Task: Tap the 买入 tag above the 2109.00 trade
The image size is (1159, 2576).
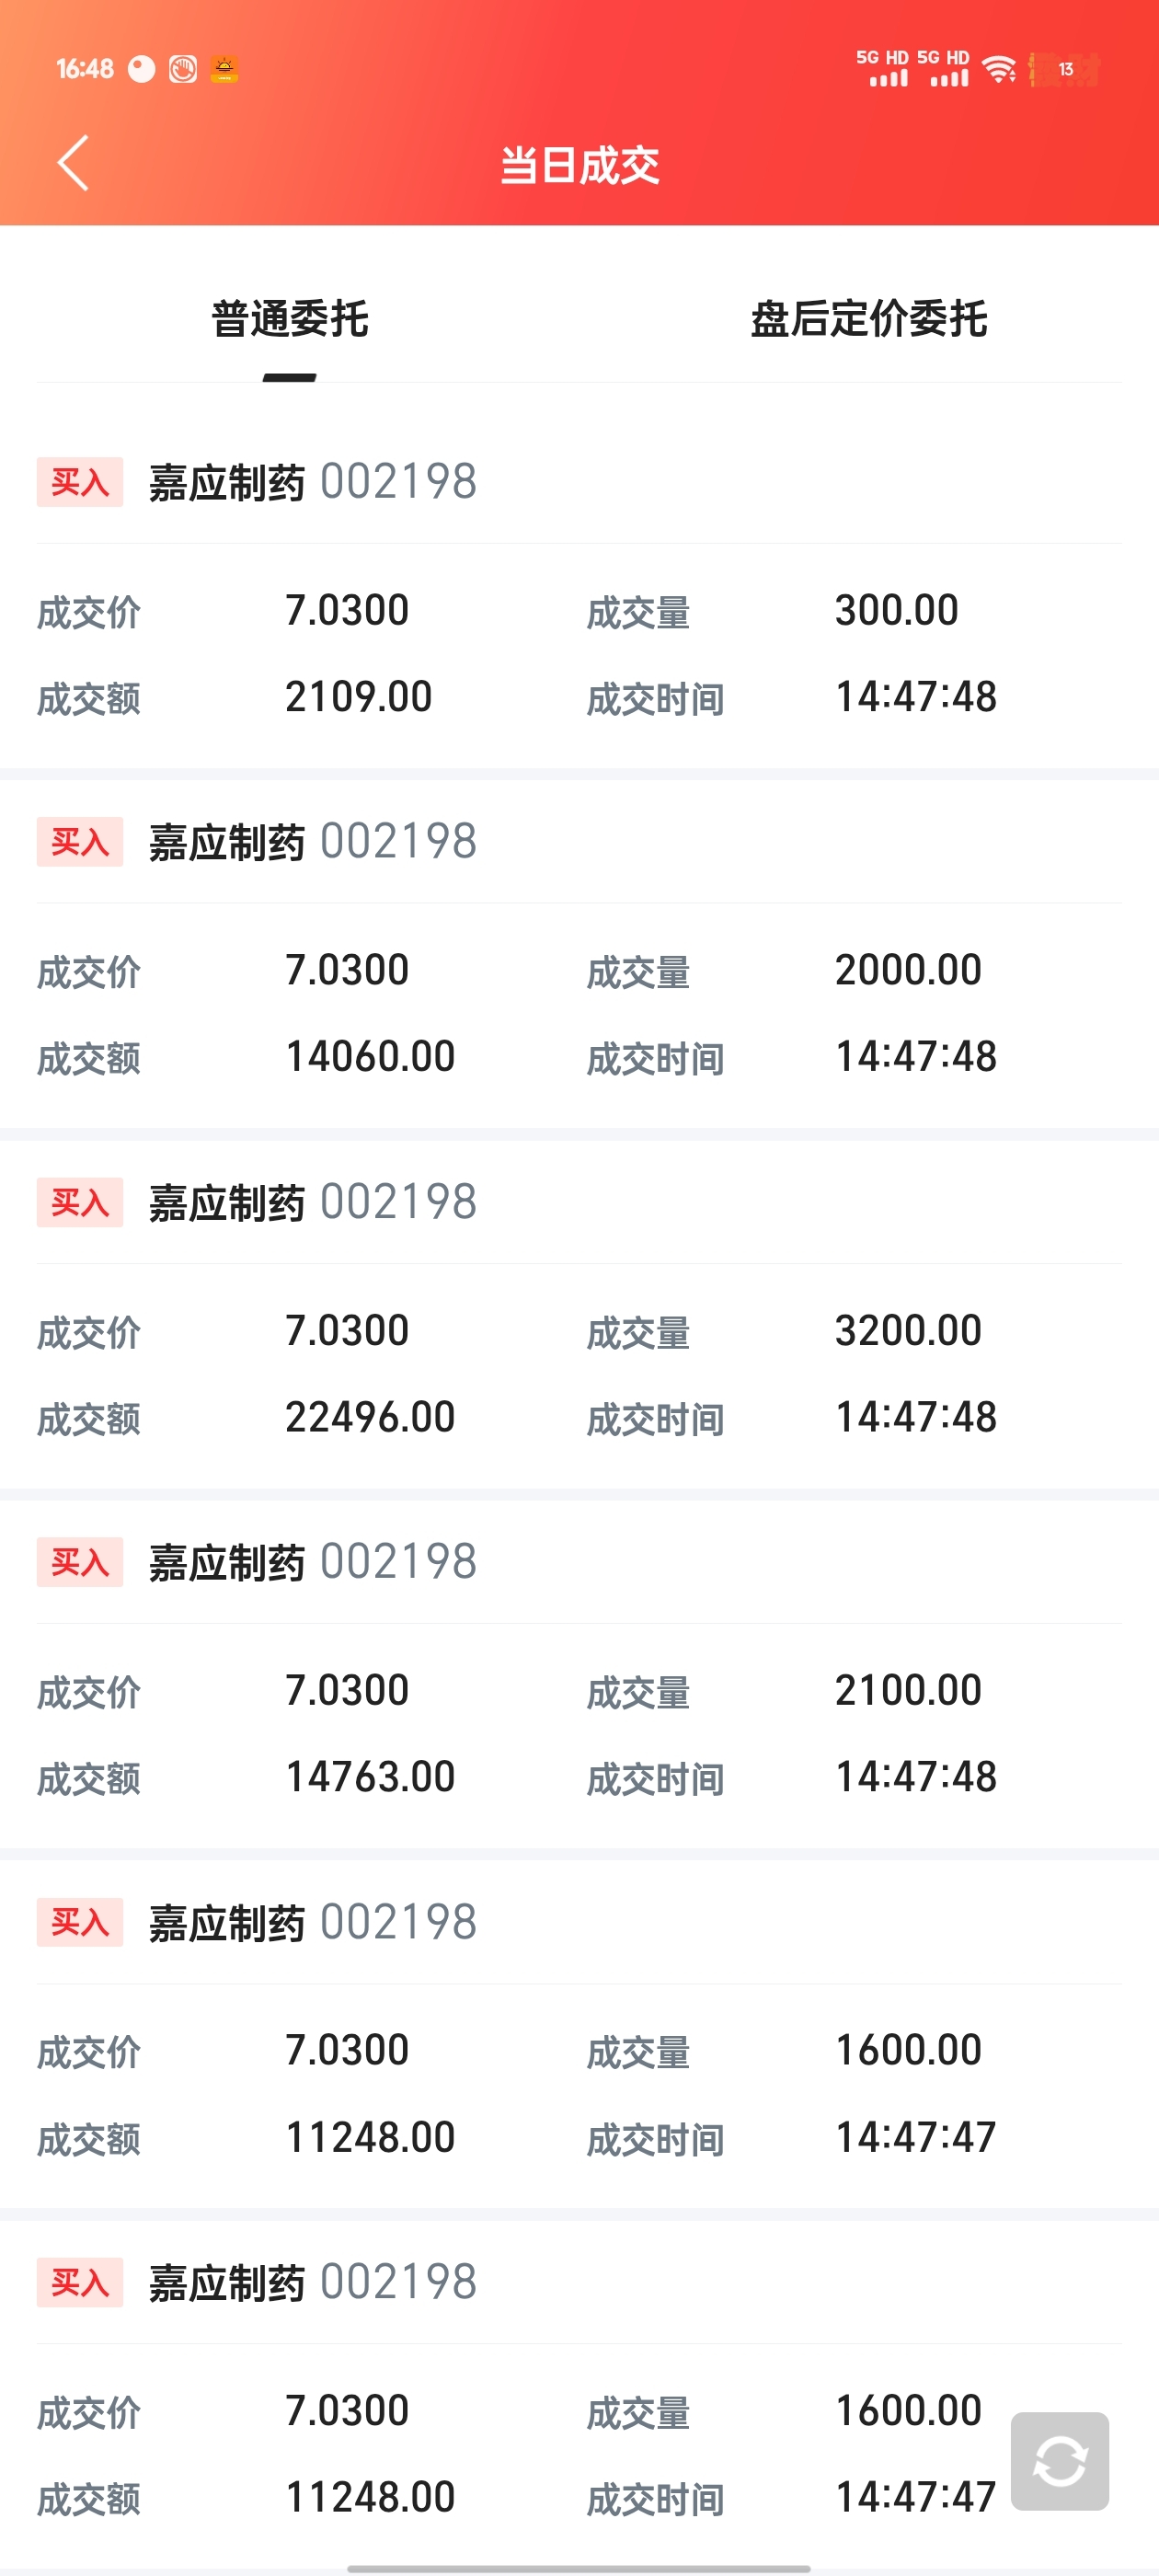Action: (80, 482)
